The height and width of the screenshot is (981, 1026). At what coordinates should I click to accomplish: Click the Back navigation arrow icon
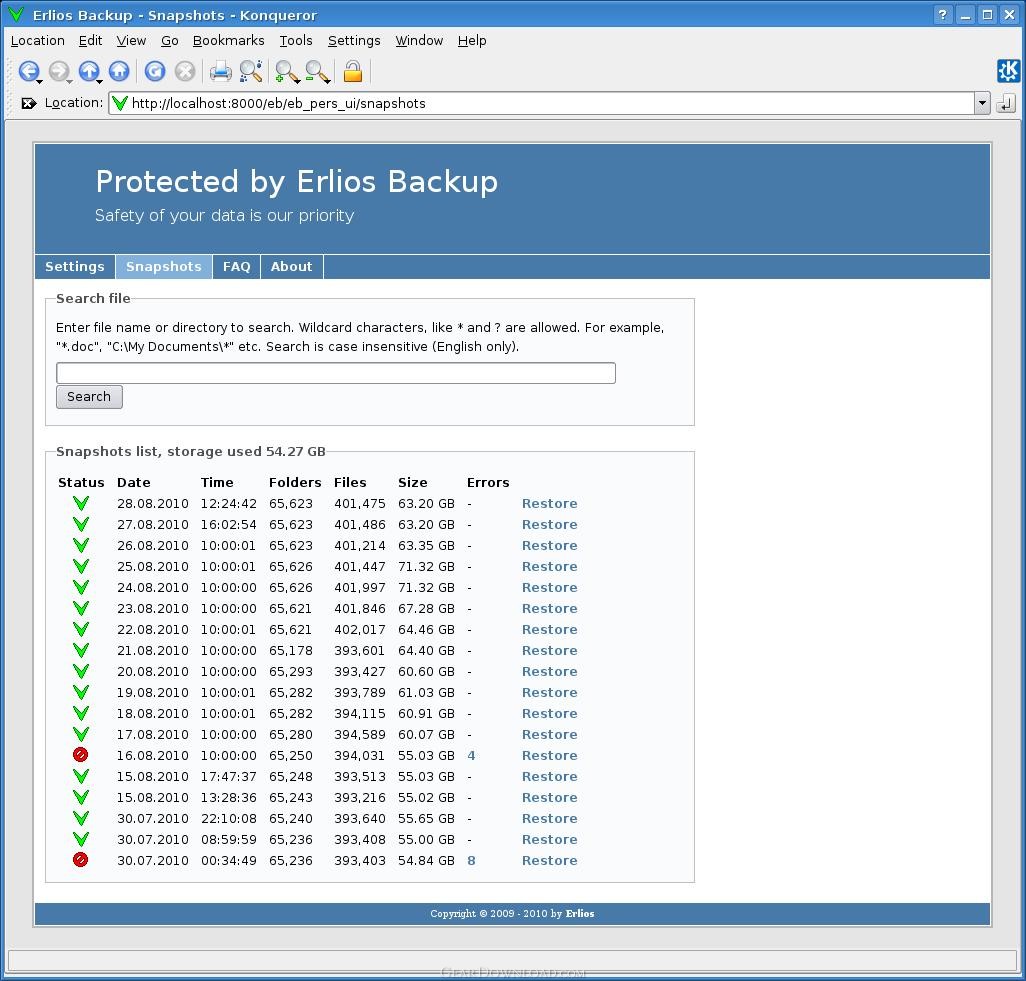[x=28, y=71]
